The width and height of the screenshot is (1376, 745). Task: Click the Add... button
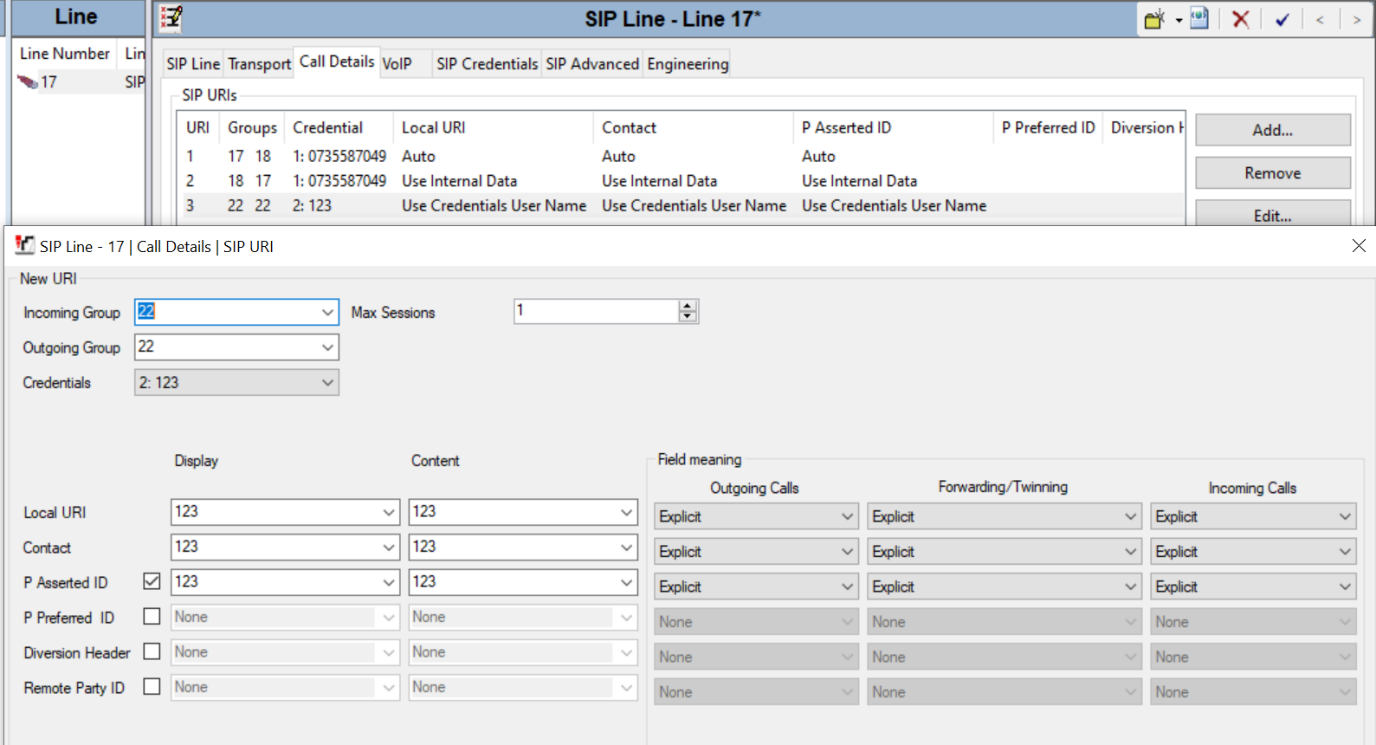1273,130
